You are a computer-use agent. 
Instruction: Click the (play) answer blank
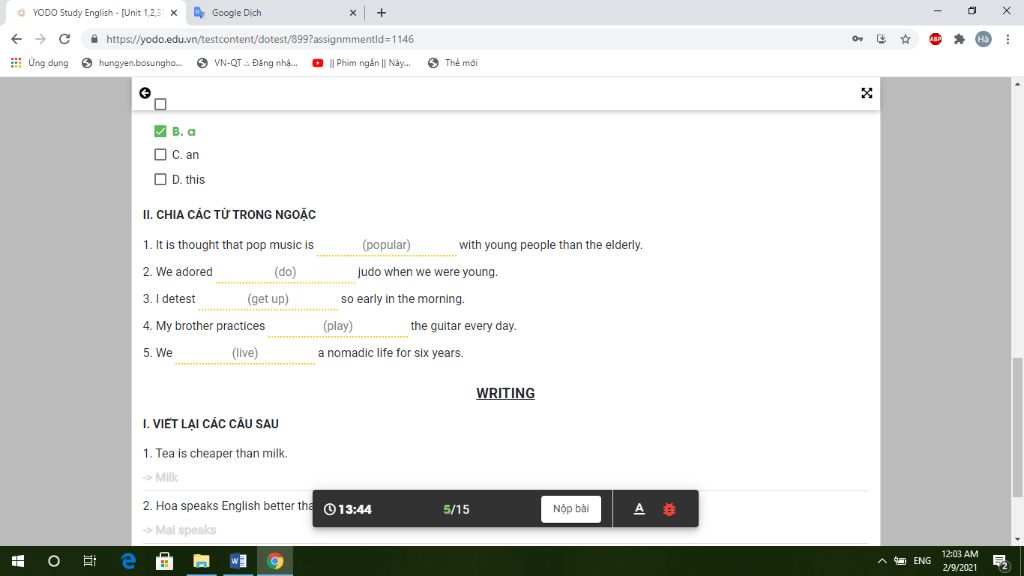[x=338, y=326]
